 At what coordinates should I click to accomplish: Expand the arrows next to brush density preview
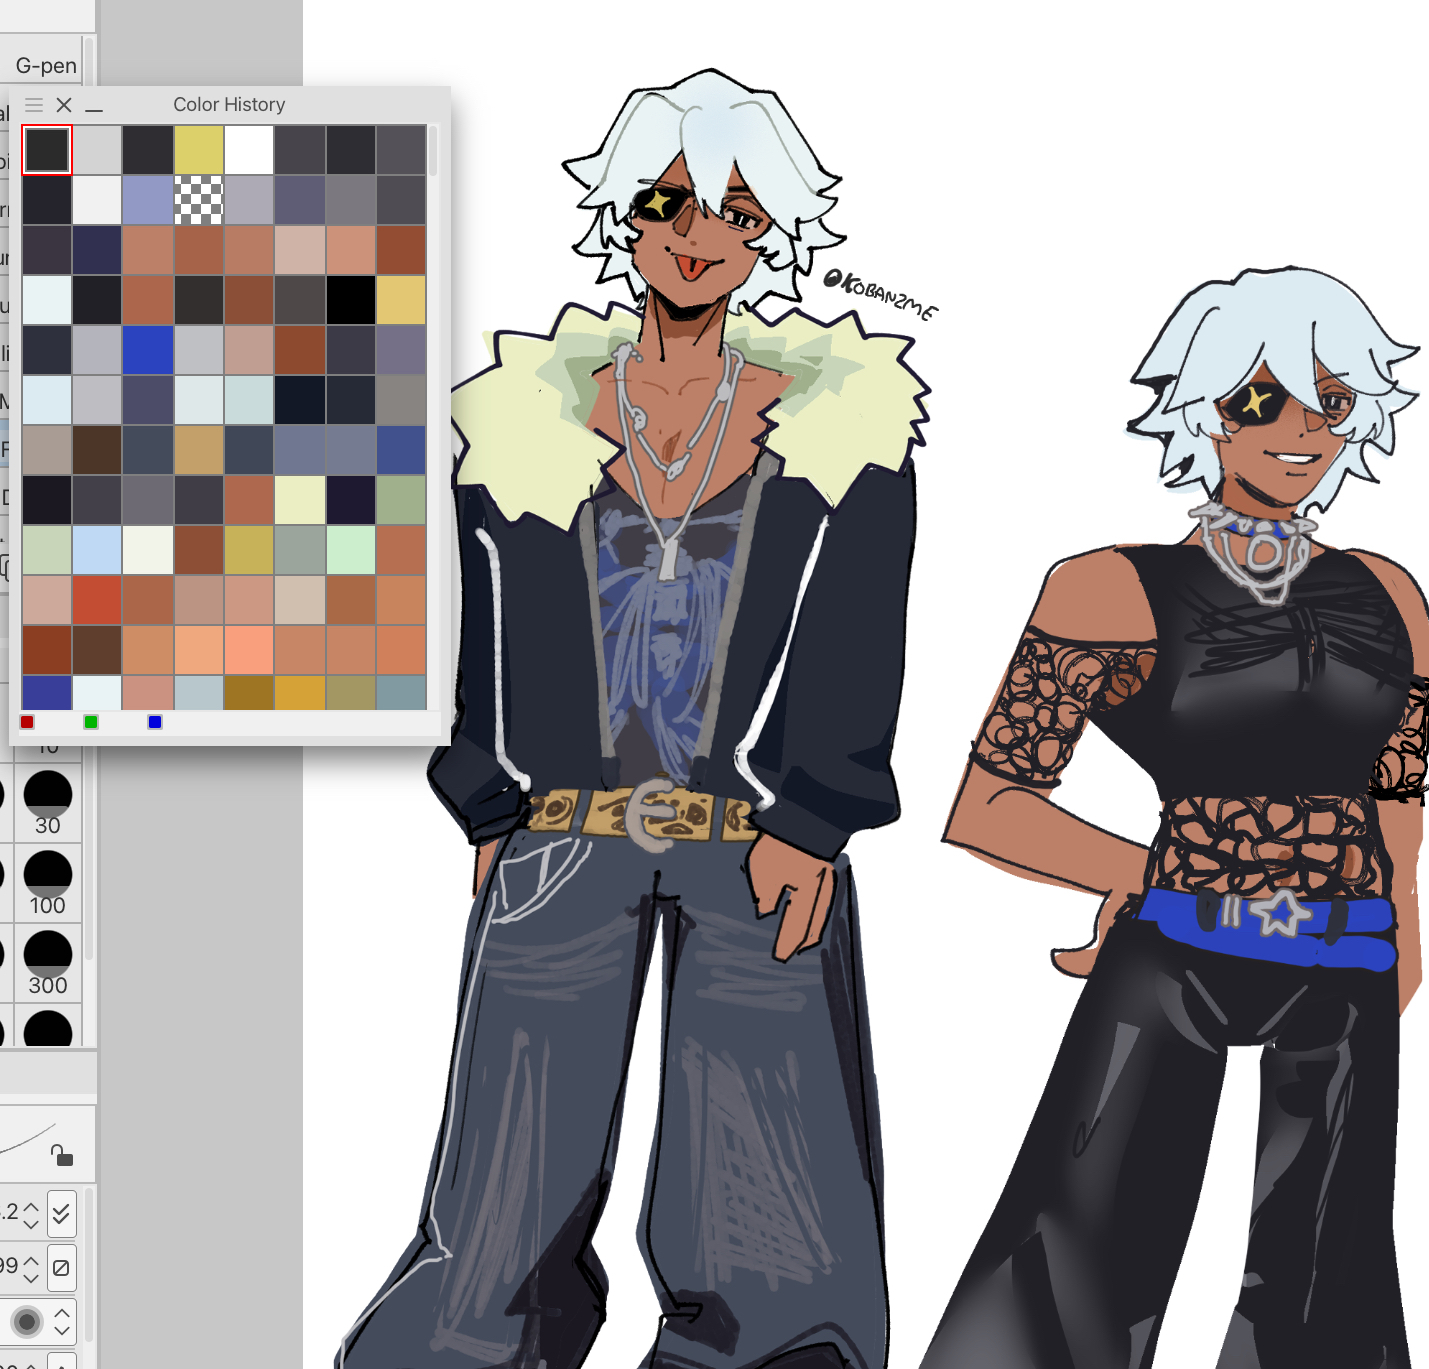(62, 1322)
